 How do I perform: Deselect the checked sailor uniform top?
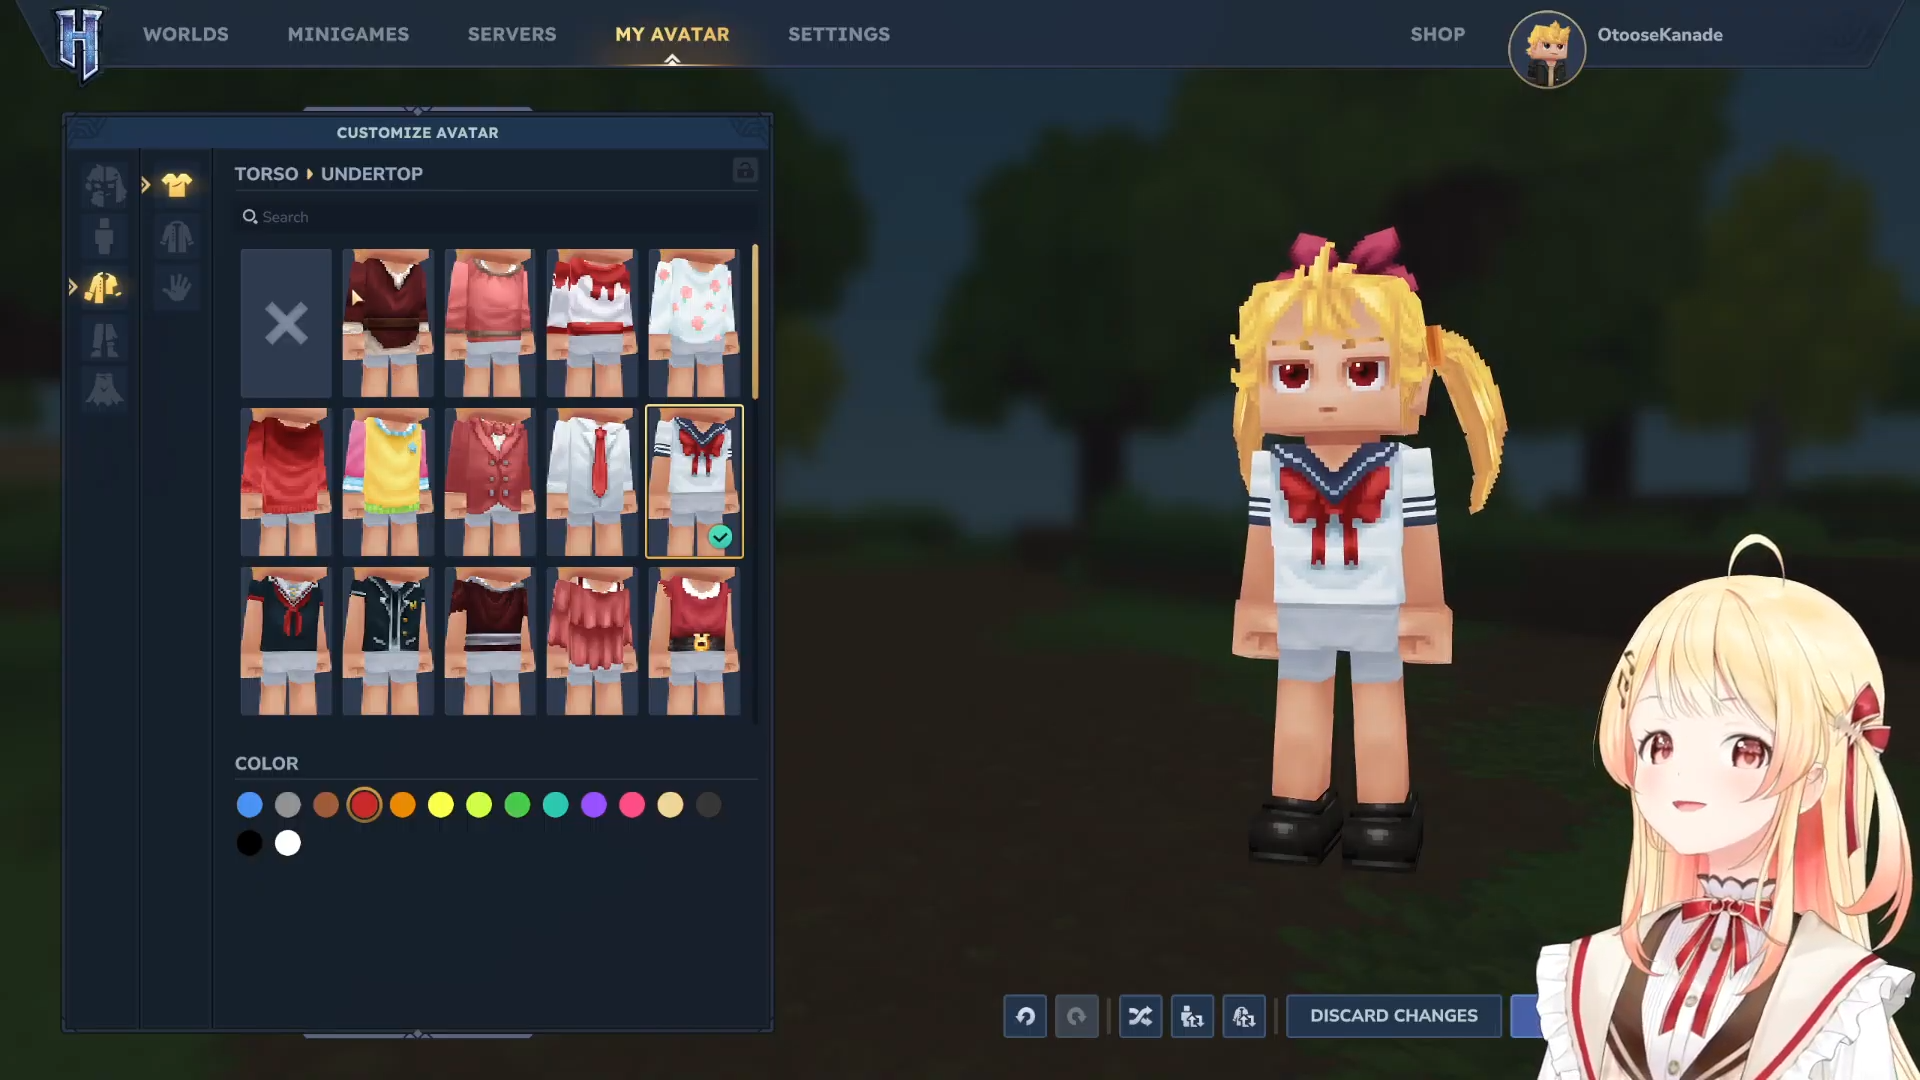[x=694, y=481]
